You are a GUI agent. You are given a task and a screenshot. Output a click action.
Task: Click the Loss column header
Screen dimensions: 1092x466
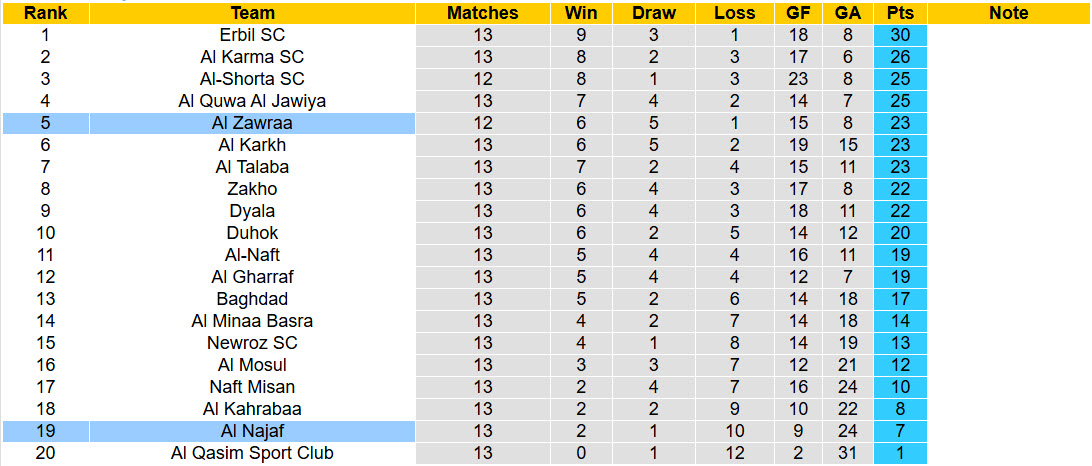[735, 13]
